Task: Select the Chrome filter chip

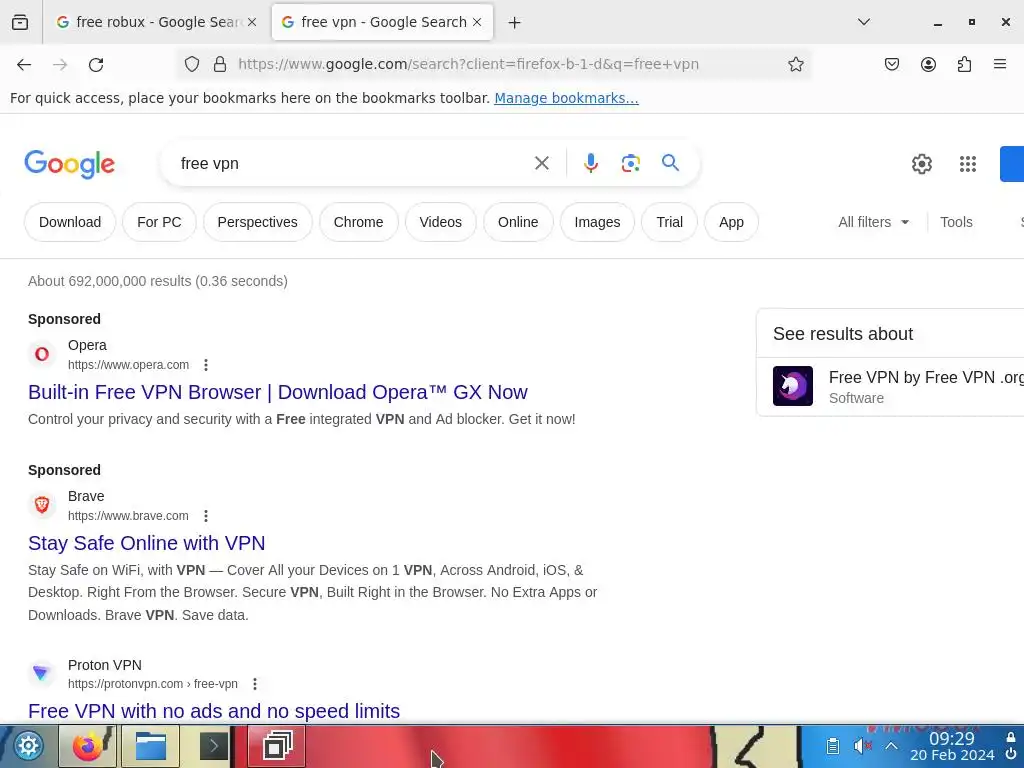Action: pos(359,222)
